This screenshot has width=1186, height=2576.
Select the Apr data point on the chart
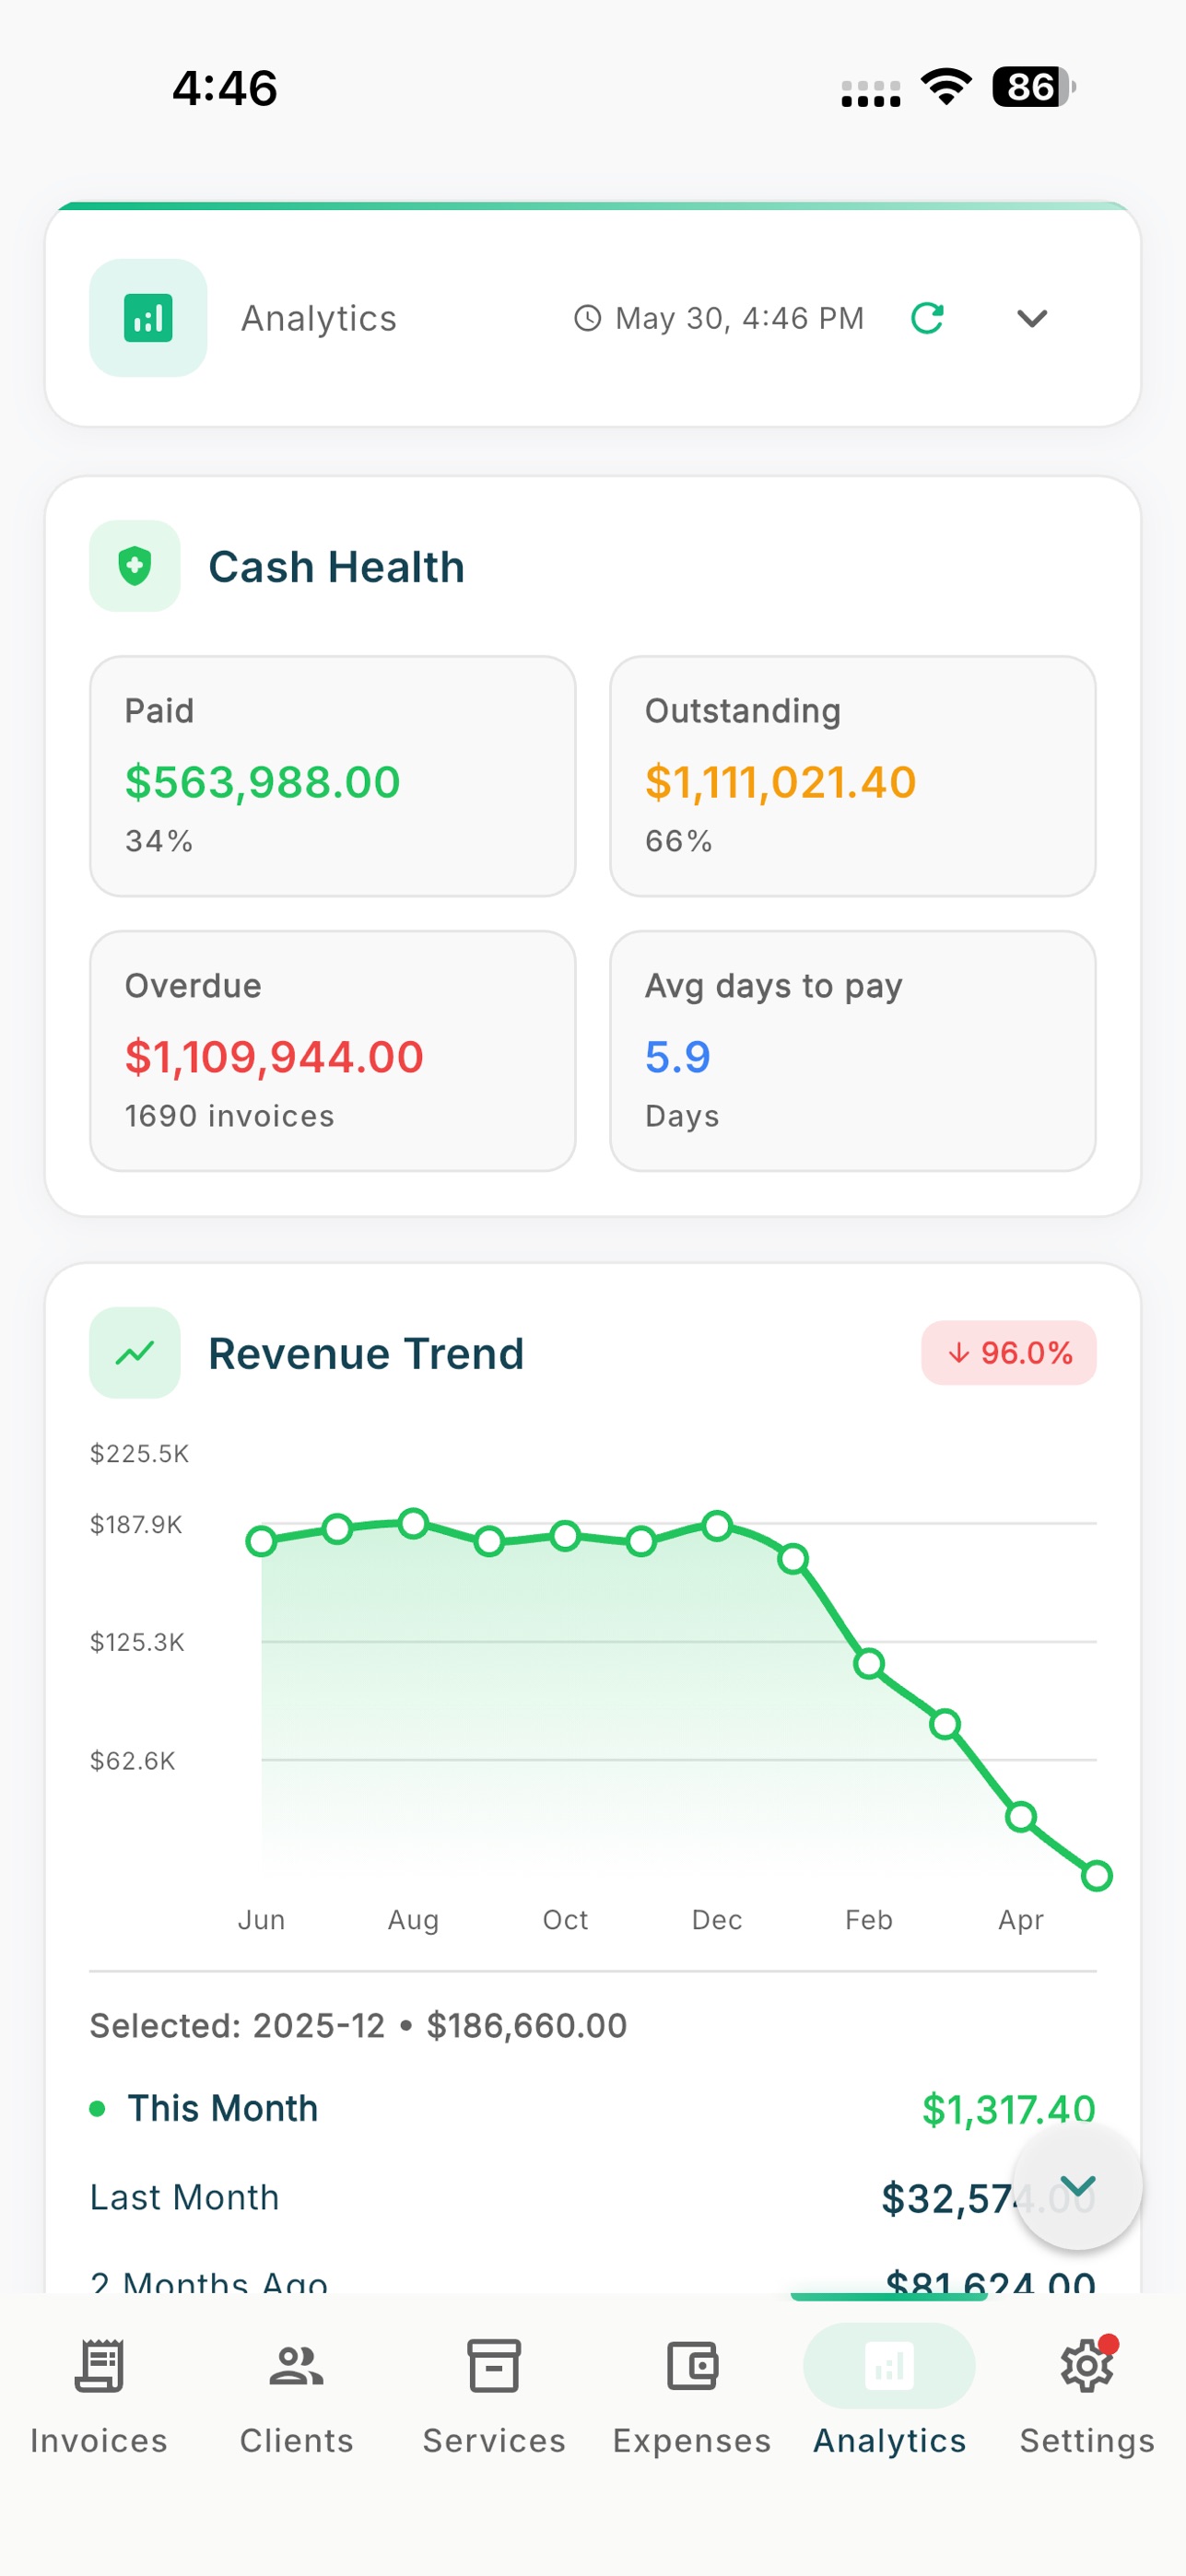pyautogui.click(x=1021, y=1817)
